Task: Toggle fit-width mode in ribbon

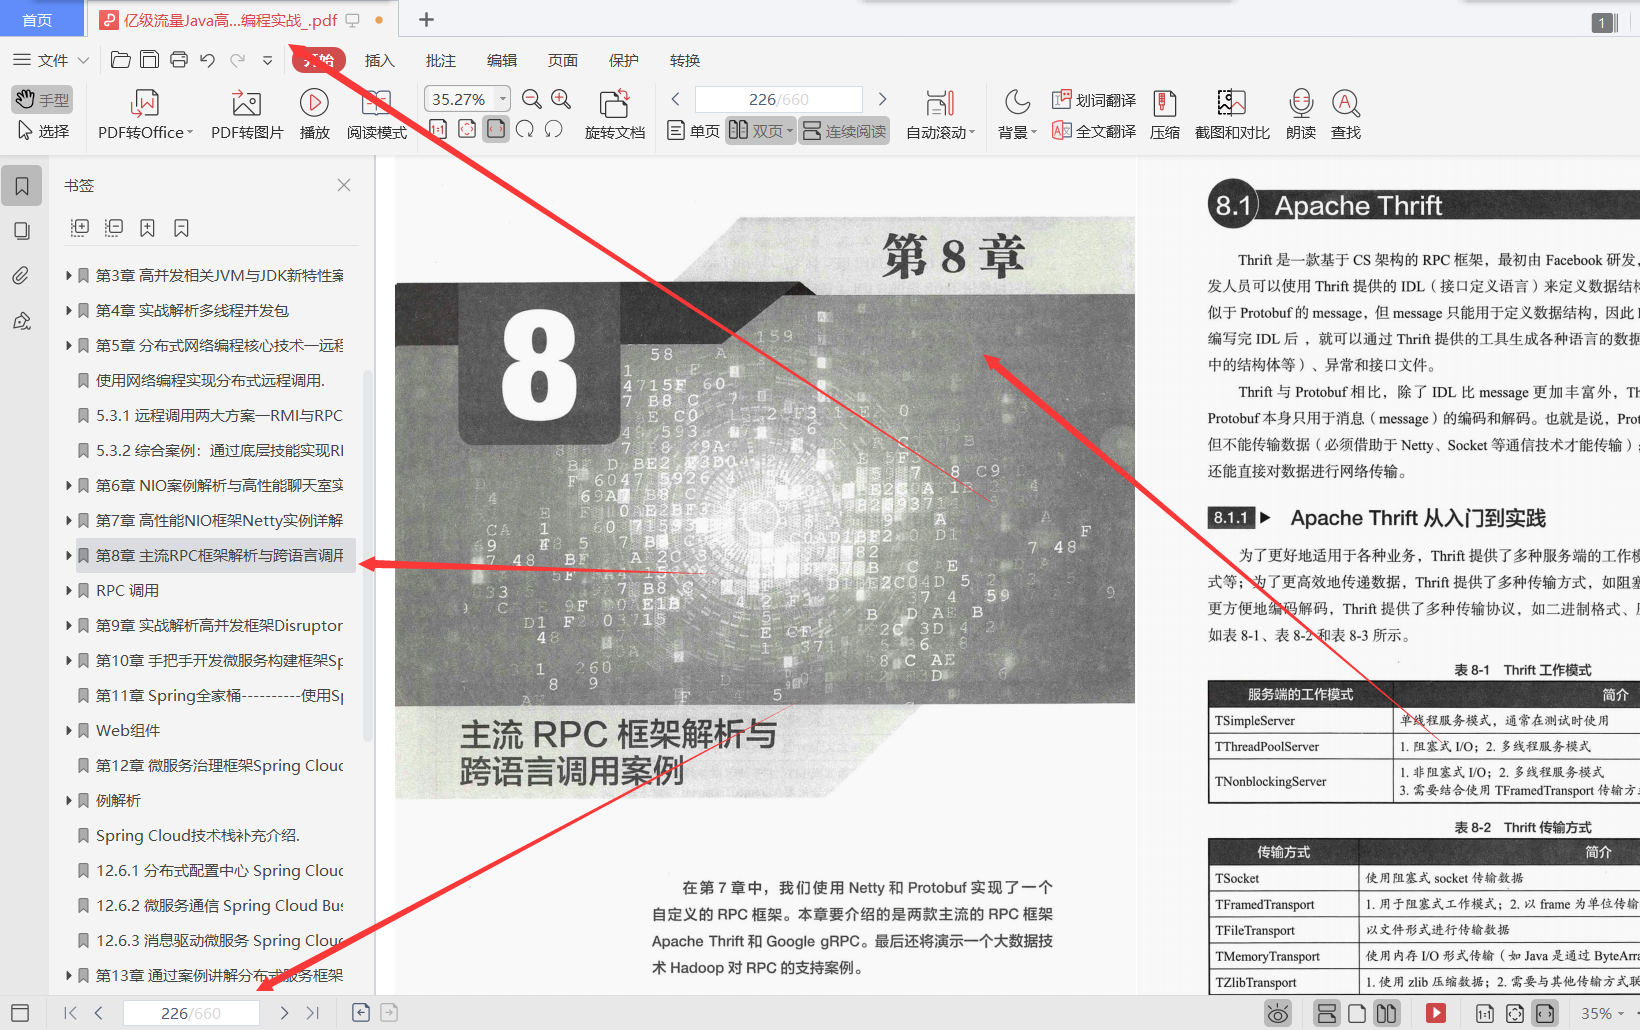Action: (496, 129)
